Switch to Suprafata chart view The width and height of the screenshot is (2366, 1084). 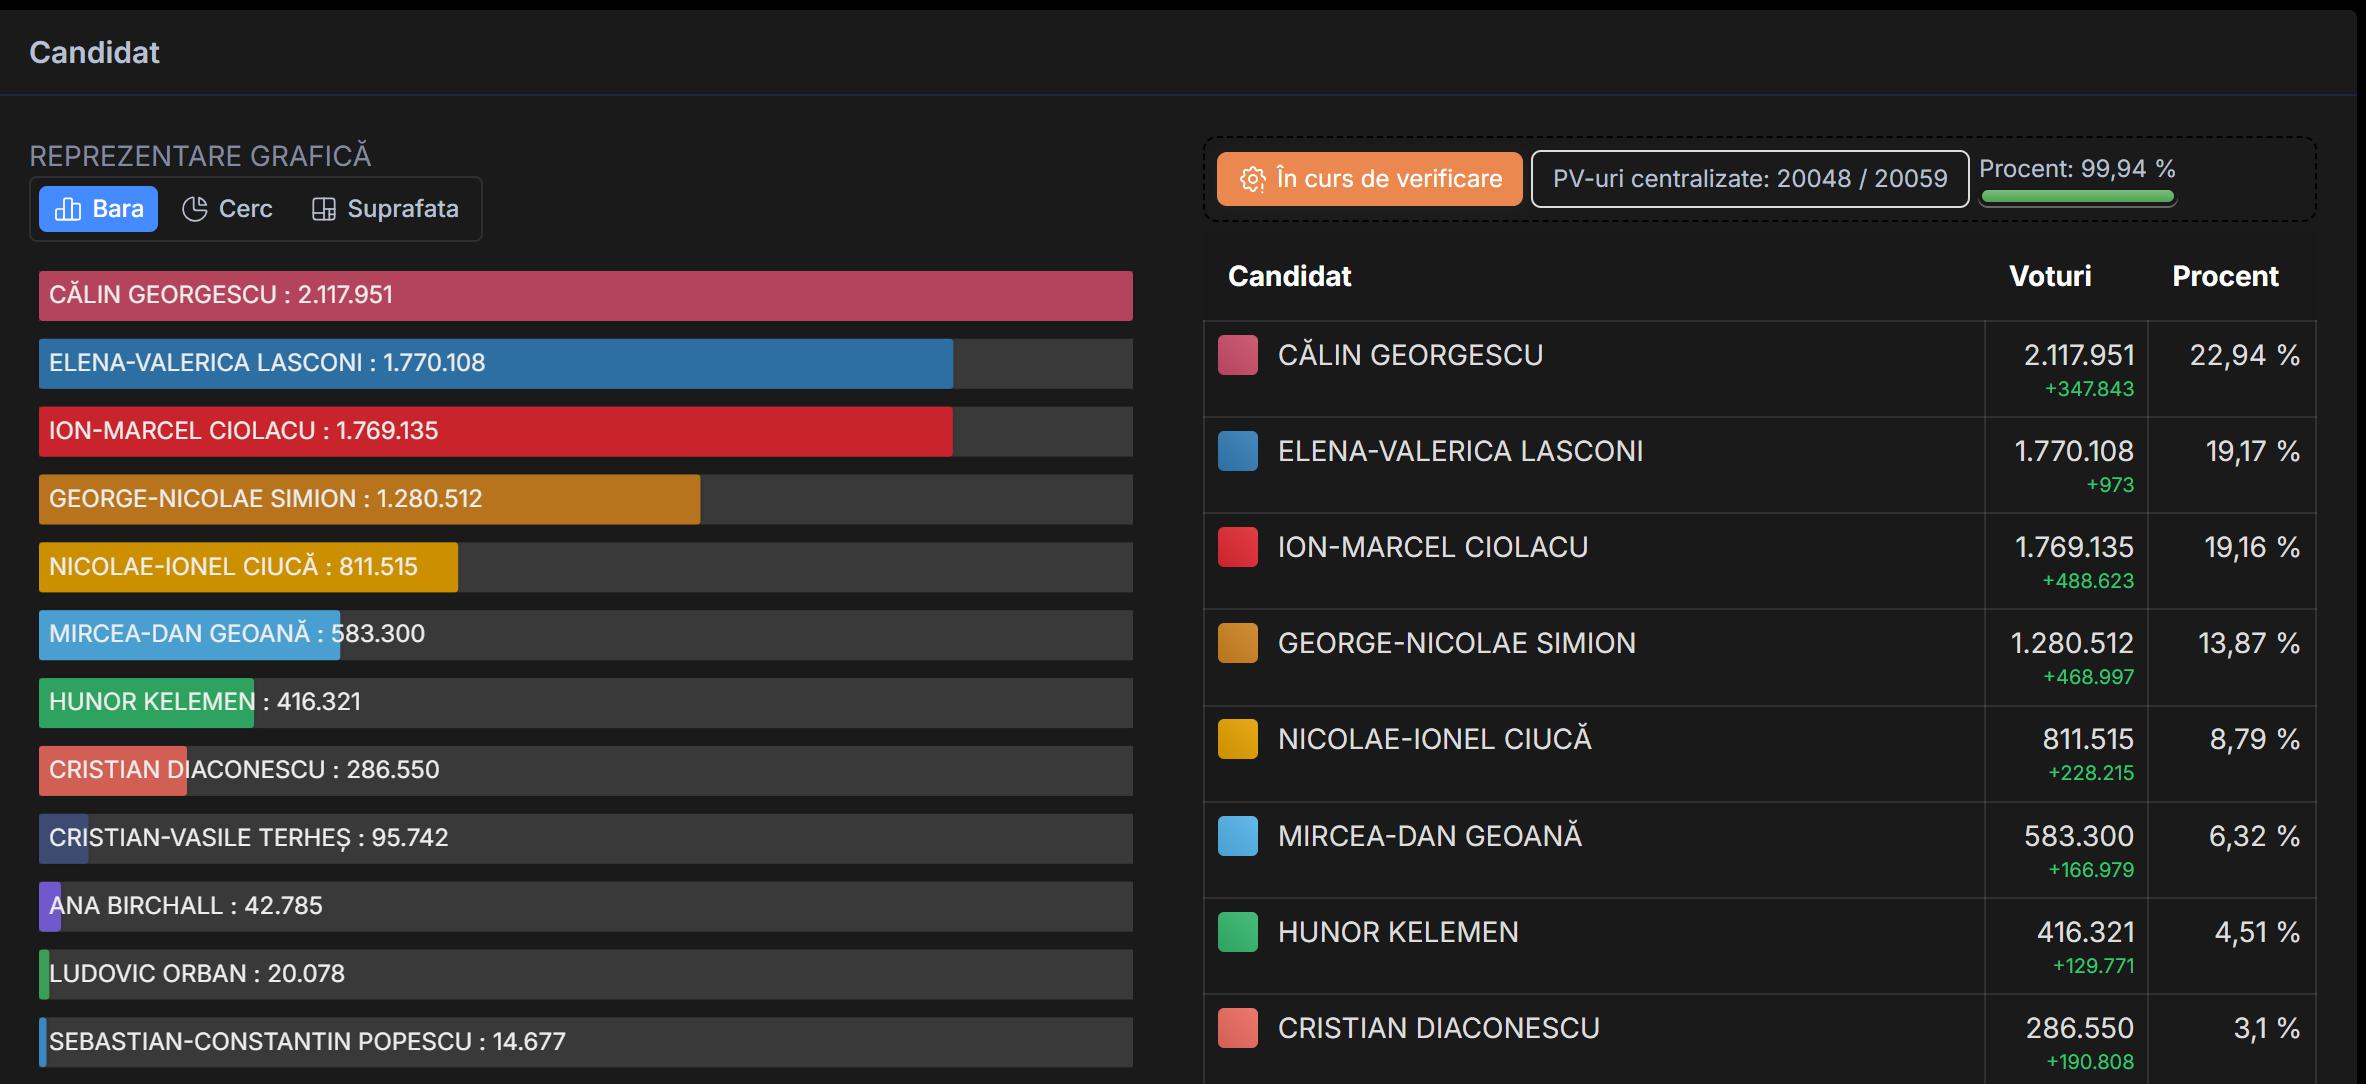(386, 209)
